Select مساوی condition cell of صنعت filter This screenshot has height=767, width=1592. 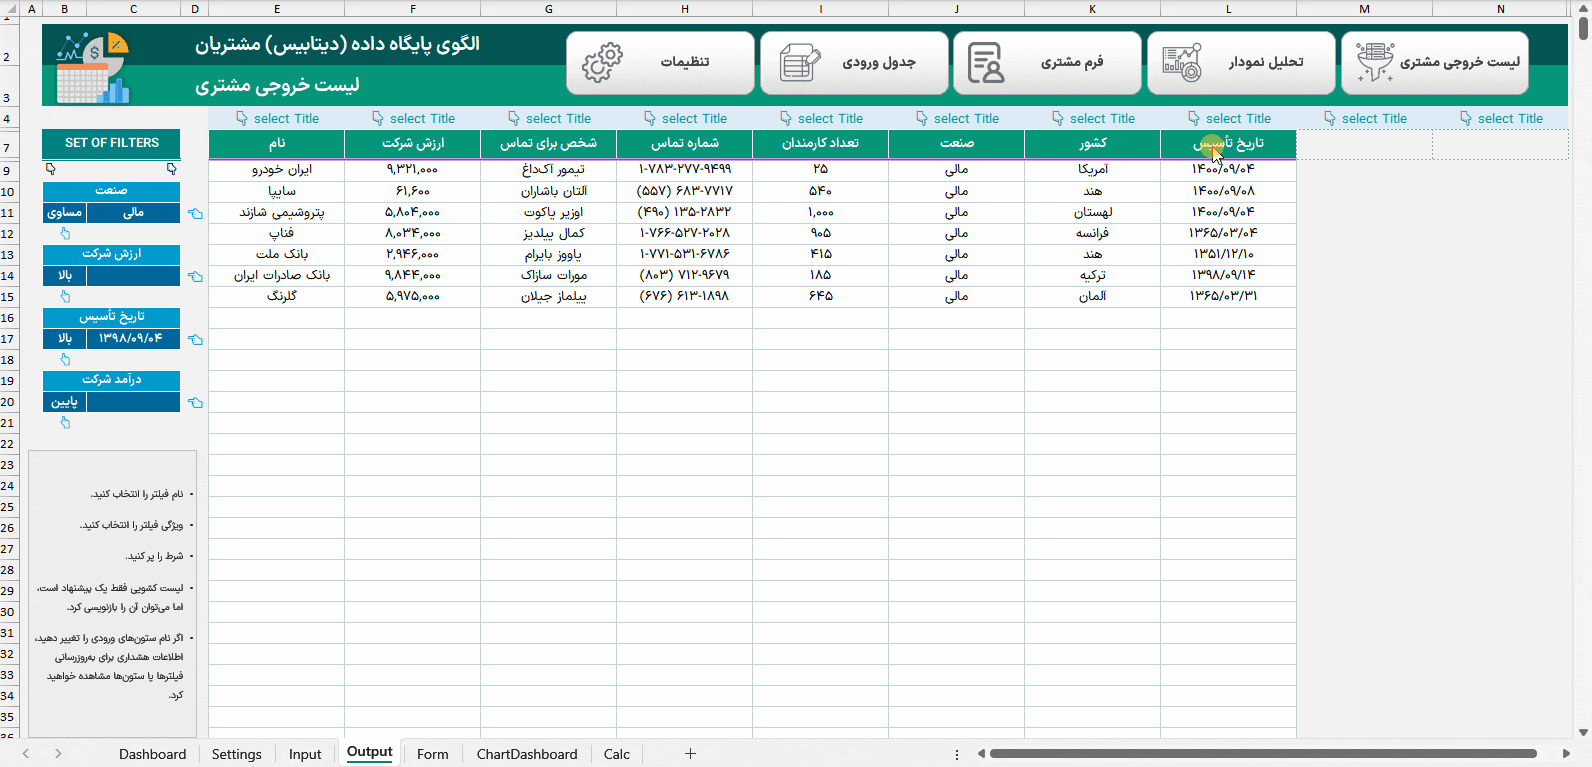pyautogui.click(x=65, y=213)
